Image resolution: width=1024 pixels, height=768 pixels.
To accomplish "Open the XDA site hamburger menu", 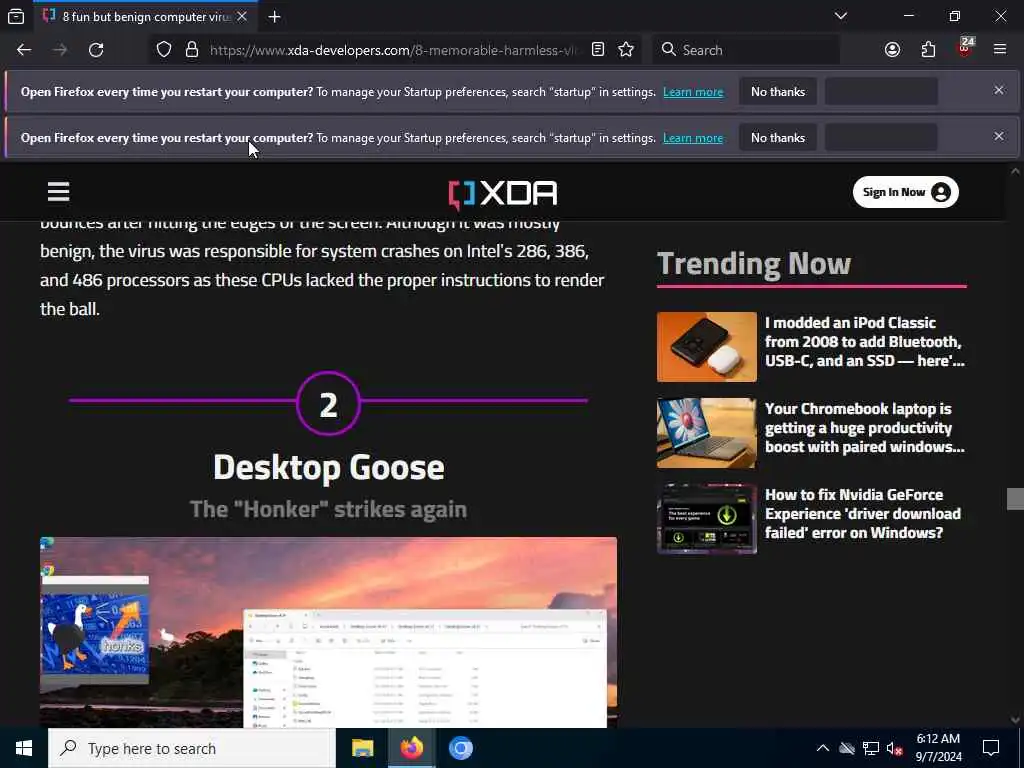I will [x=58, y=192].
